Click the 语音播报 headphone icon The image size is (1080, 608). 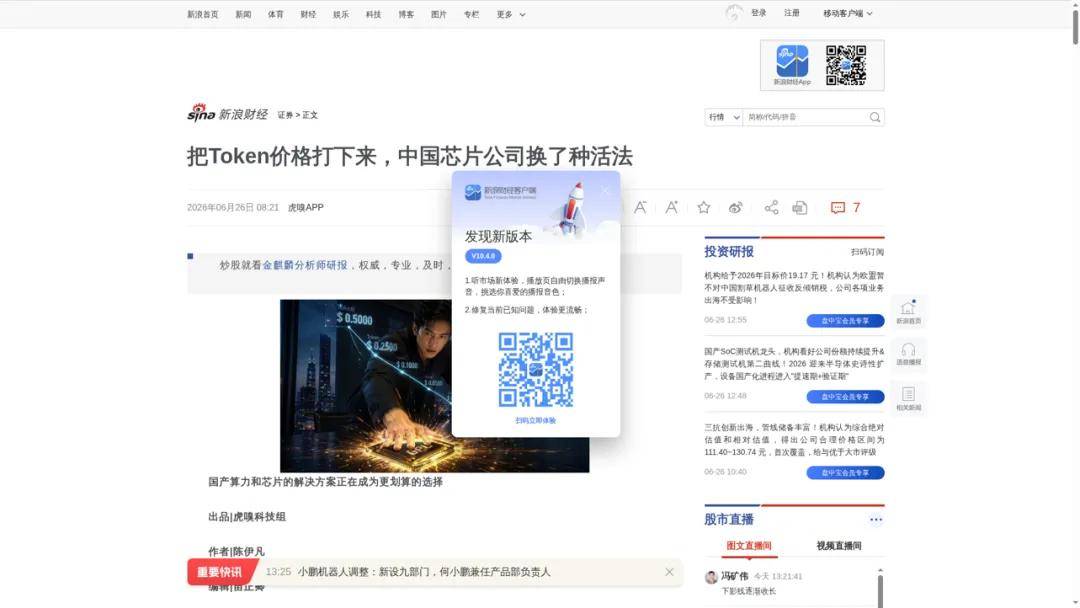[908, 354]
